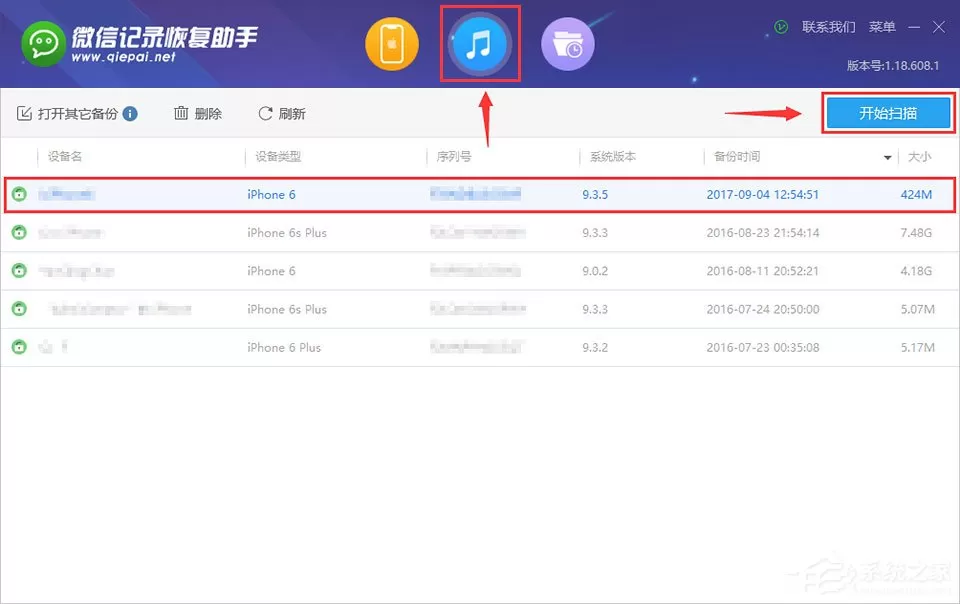Click the 开始扫描 start scan button
Viewport: 960px width, 604px height.
(888, 113)
